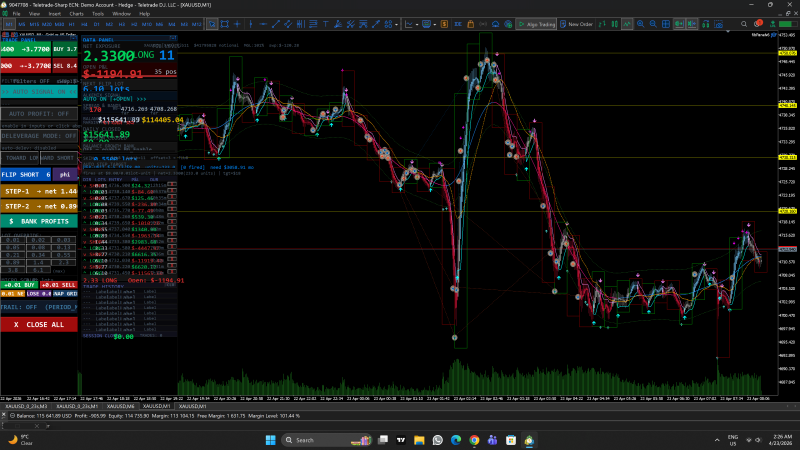Open Windows taskbar Search box
Screen dimensions: 800x450
(327, 440)
